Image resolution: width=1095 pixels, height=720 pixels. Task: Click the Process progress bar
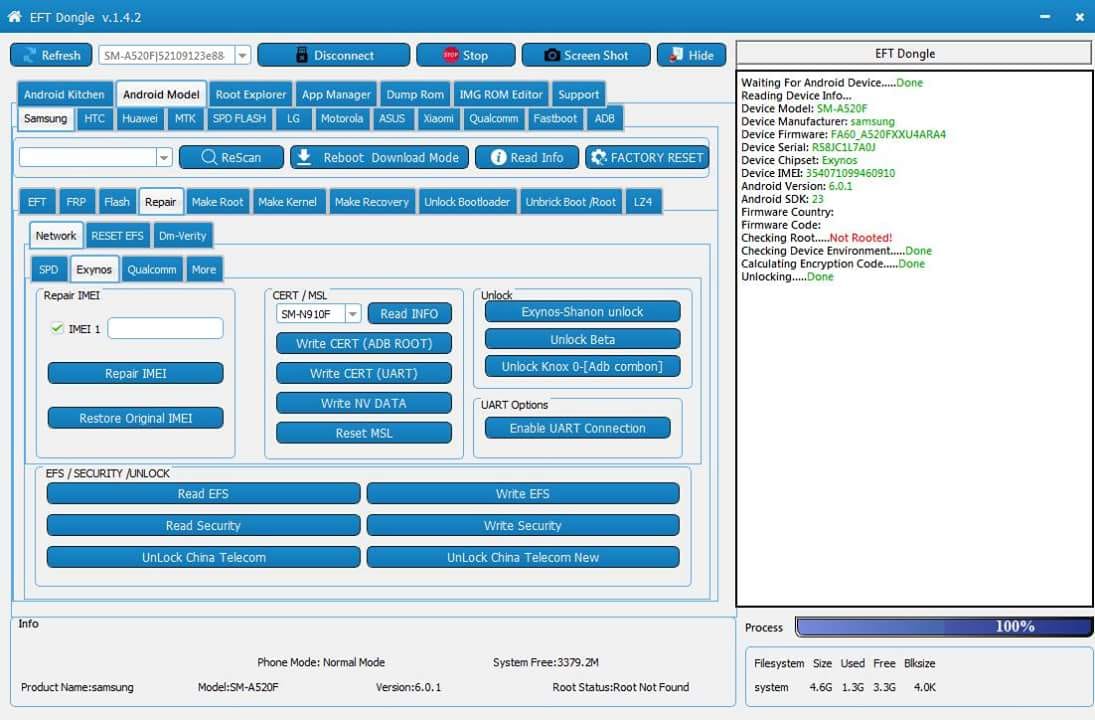pyautogui.click(x=943, y=626)
